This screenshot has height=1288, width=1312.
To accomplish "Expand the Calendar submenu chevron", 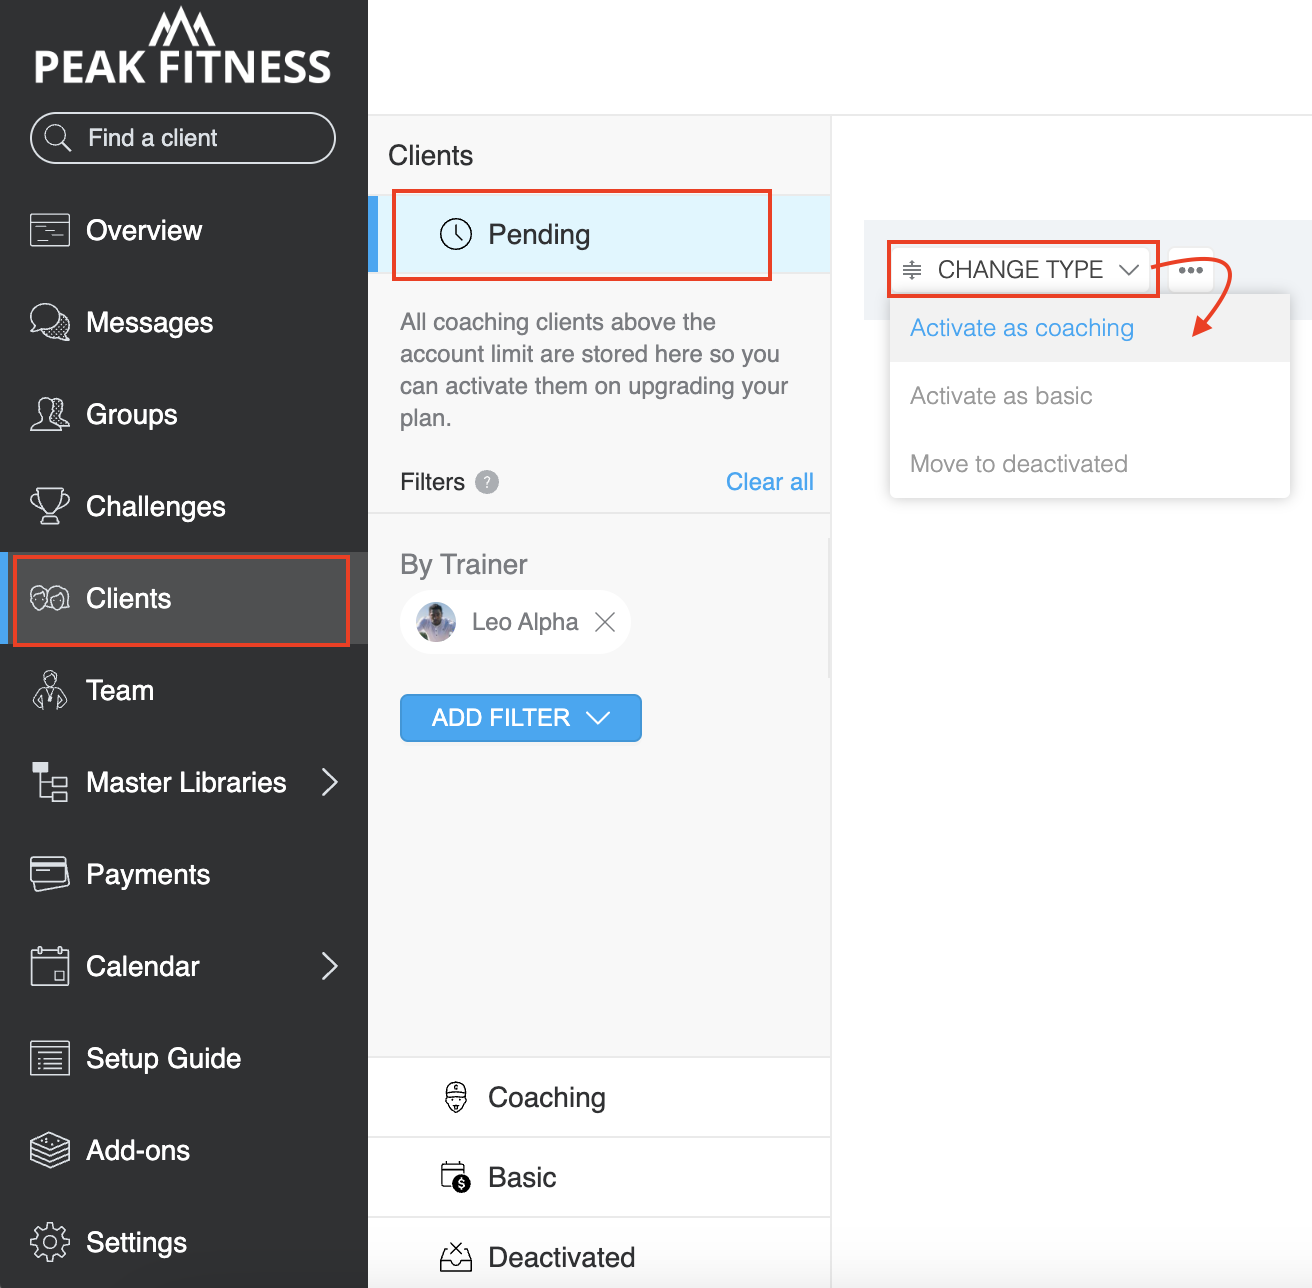I will [330, 966].
